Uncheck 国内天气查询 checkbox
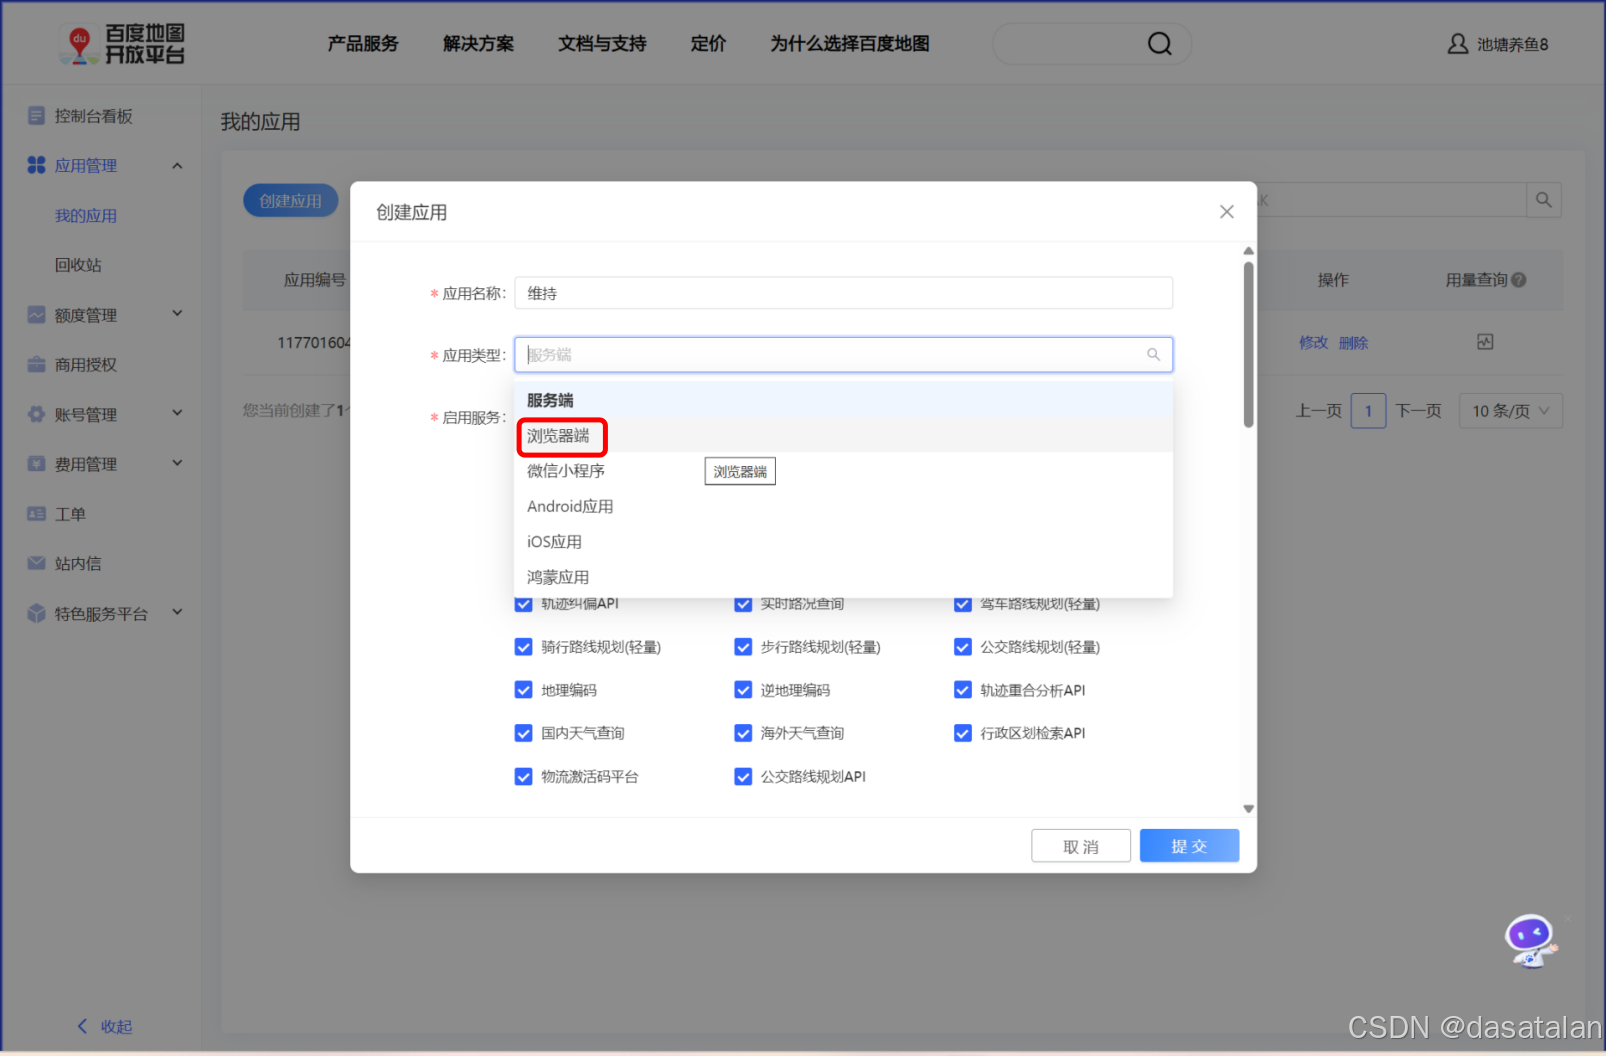 pos(523,733)
